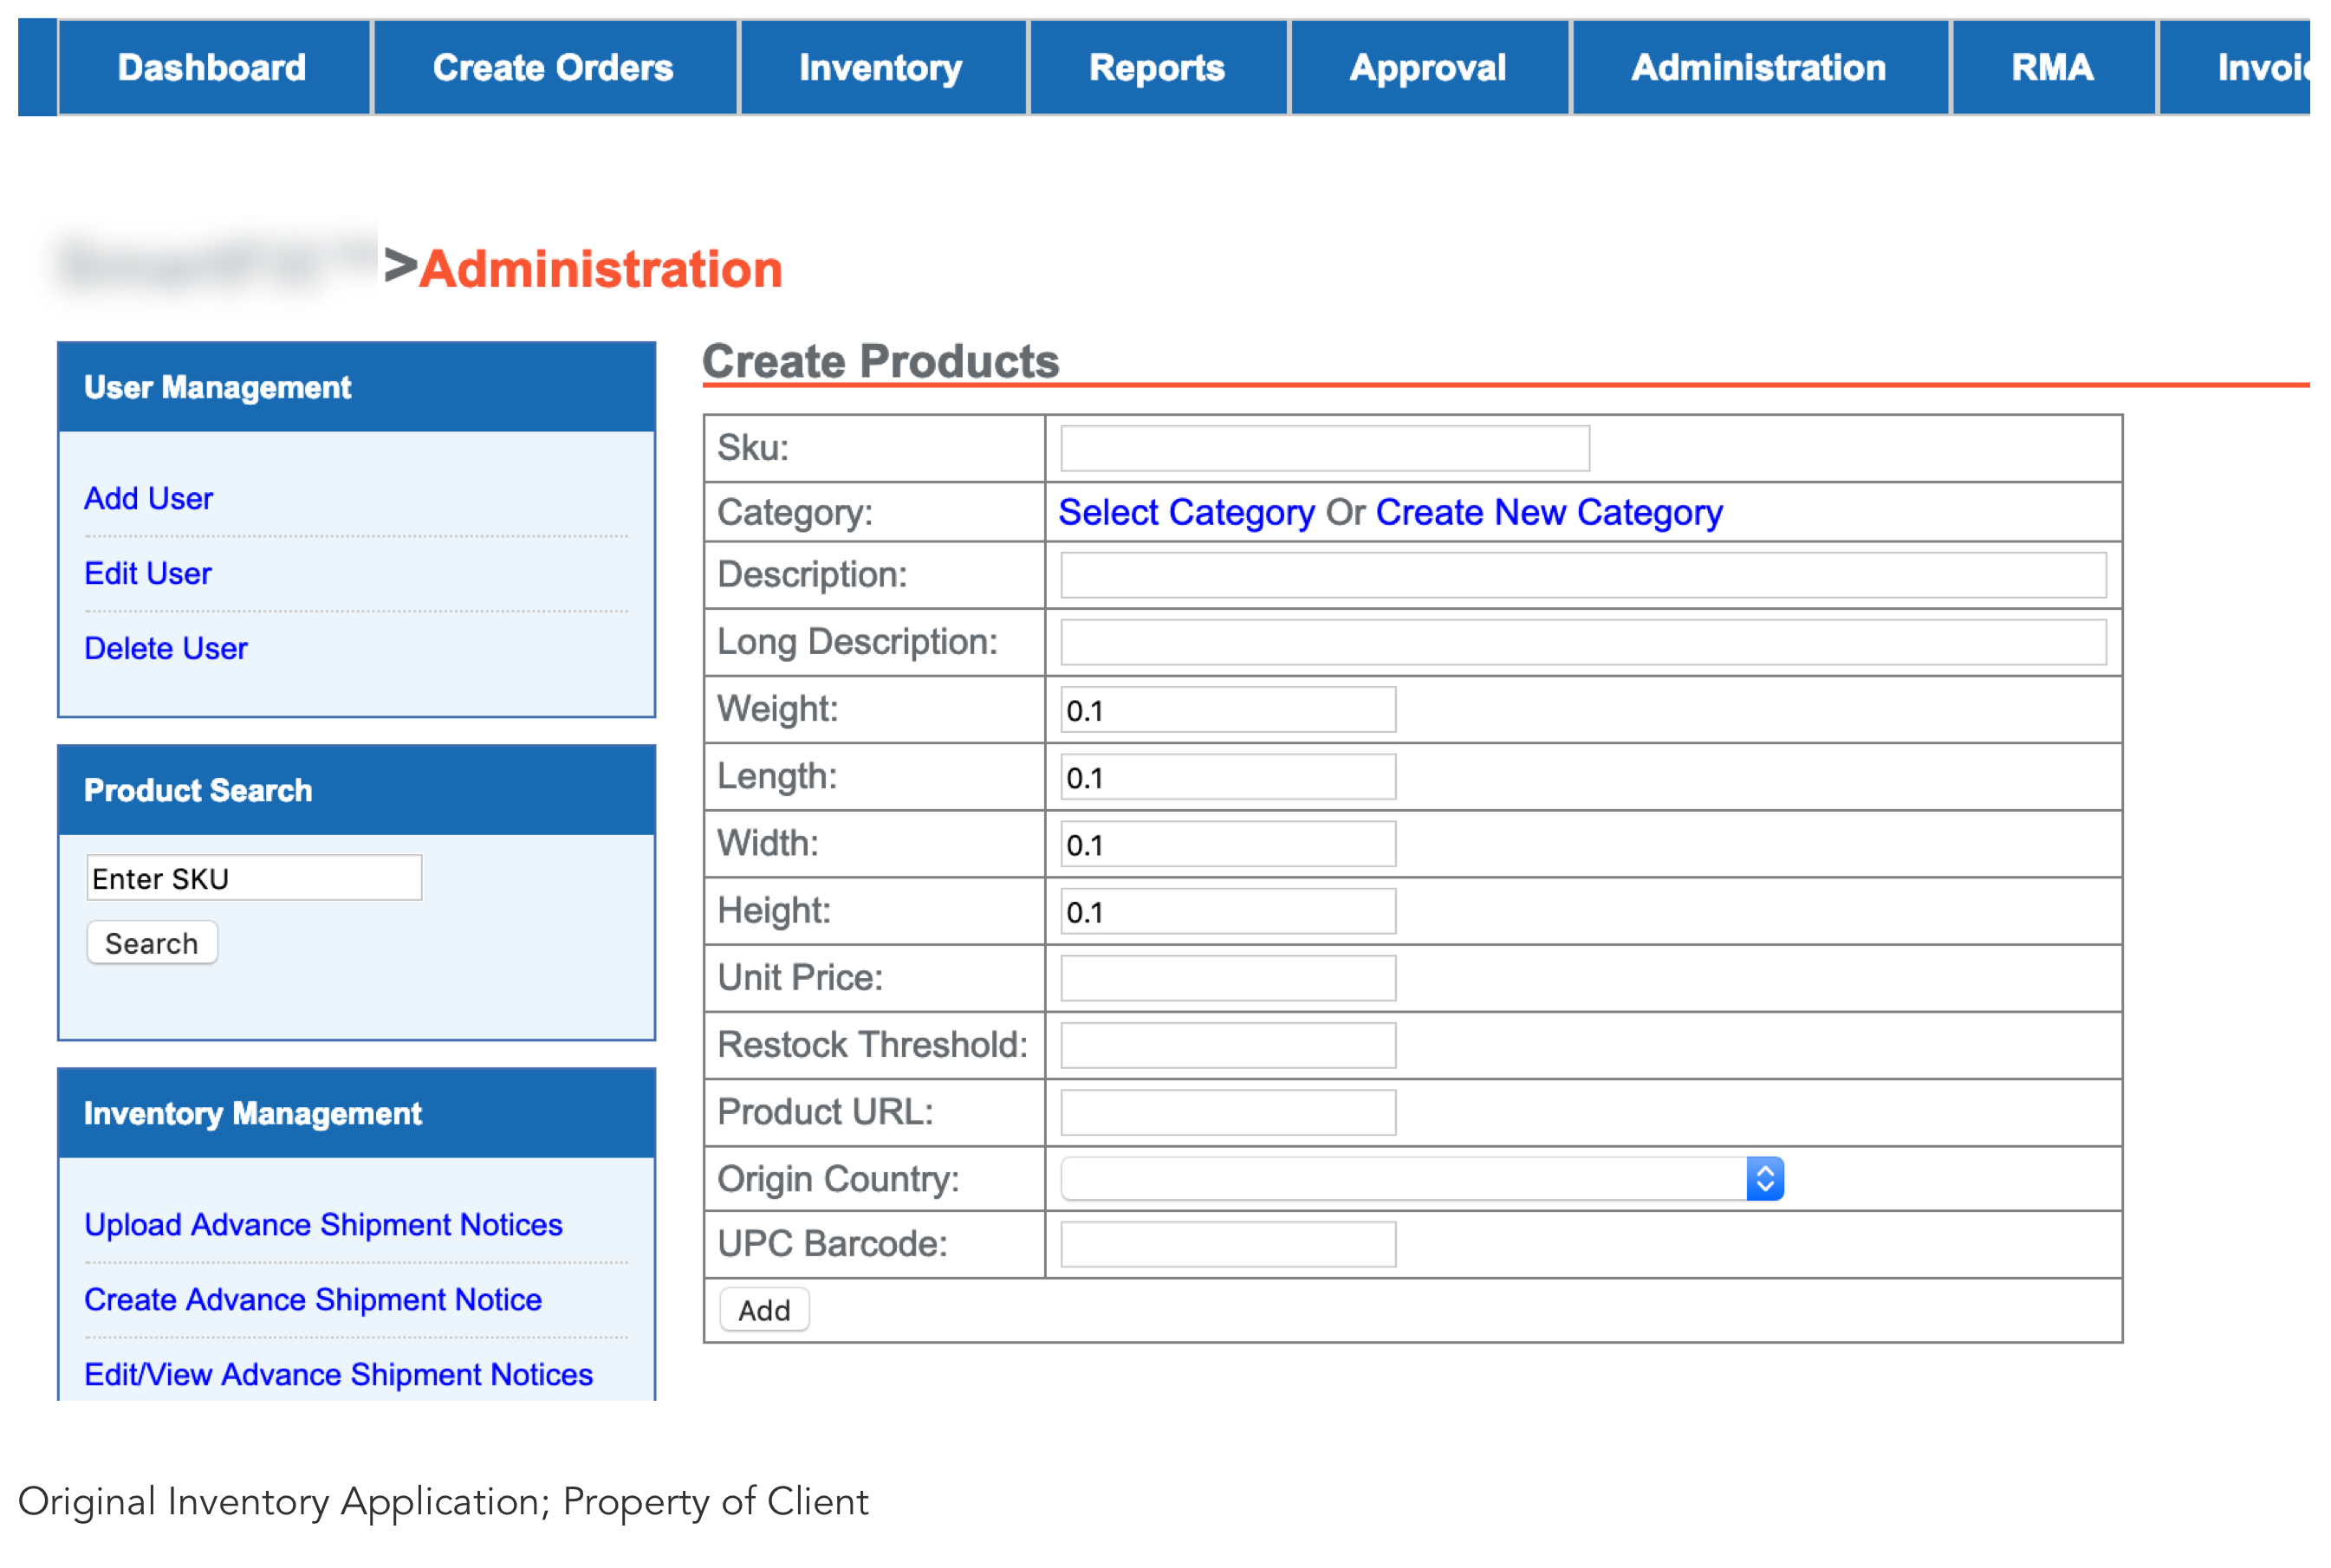Open Upload Advance Shipment Notices
2331x1568 pixels.
(323, 1224)
